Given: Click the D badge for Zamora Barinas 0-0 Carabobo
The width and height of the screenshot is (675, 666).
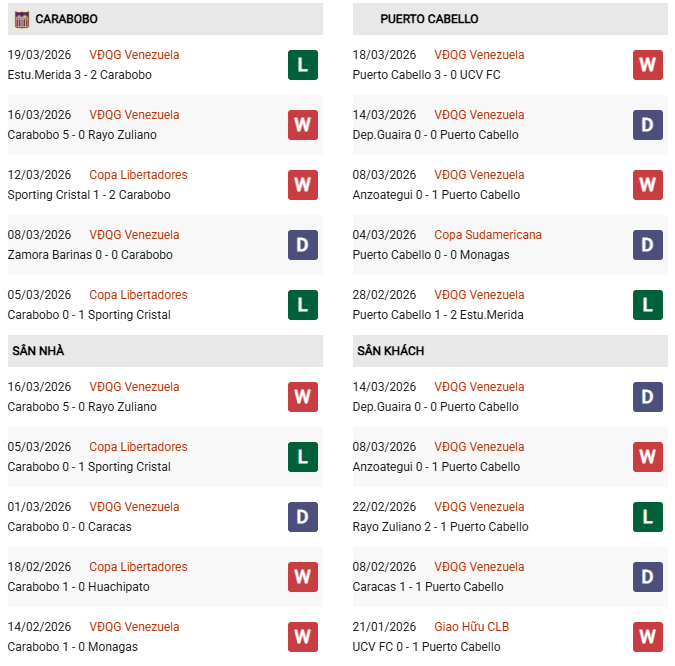Looking at the screenshot, I should (x=303, y=245).
